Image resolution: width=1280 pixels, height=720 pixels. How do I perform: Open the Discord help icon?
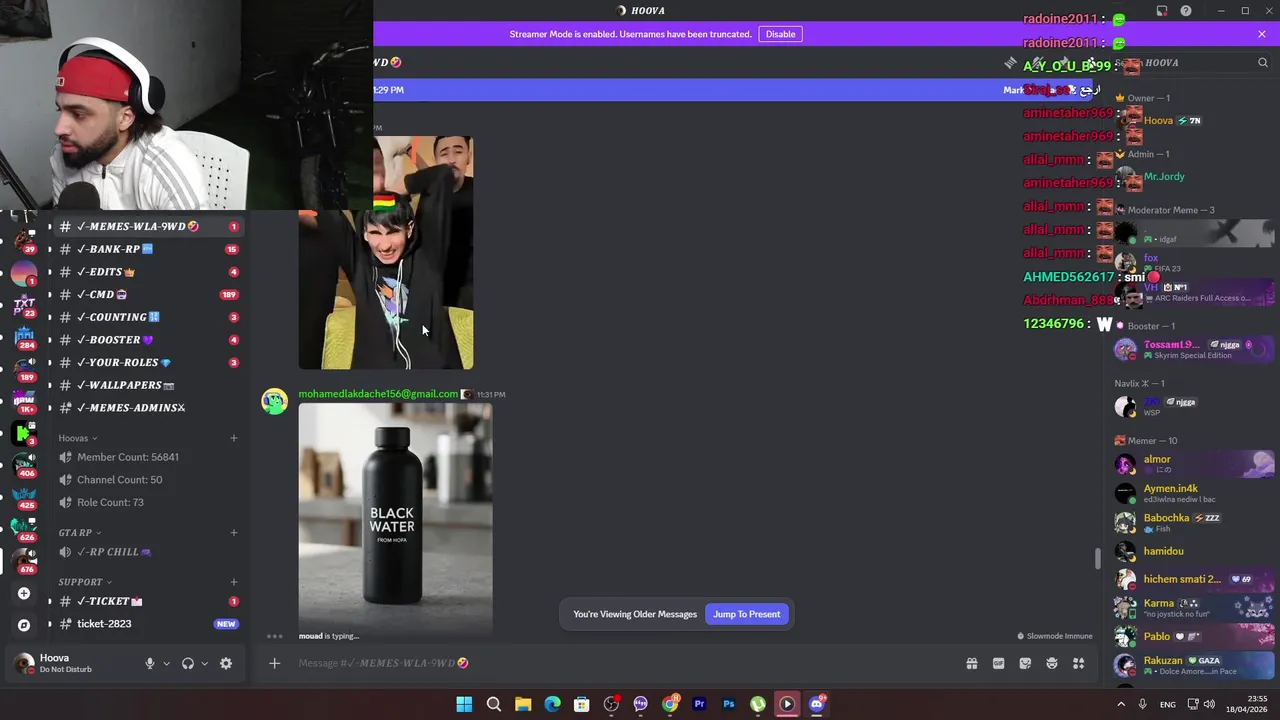click(x=1186, y=11)
